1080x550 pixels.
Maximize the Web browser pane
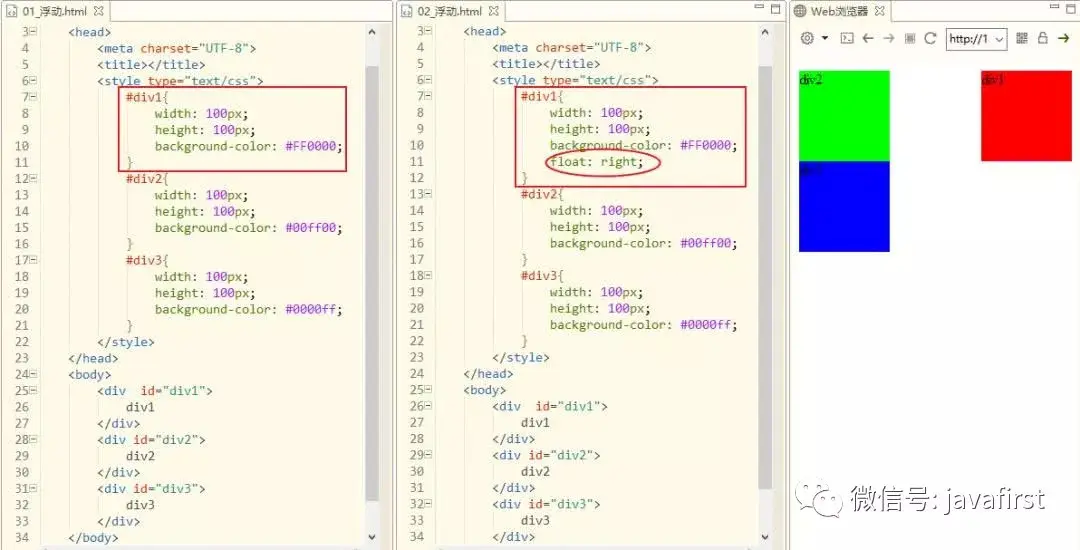[x=1072, y=8]
